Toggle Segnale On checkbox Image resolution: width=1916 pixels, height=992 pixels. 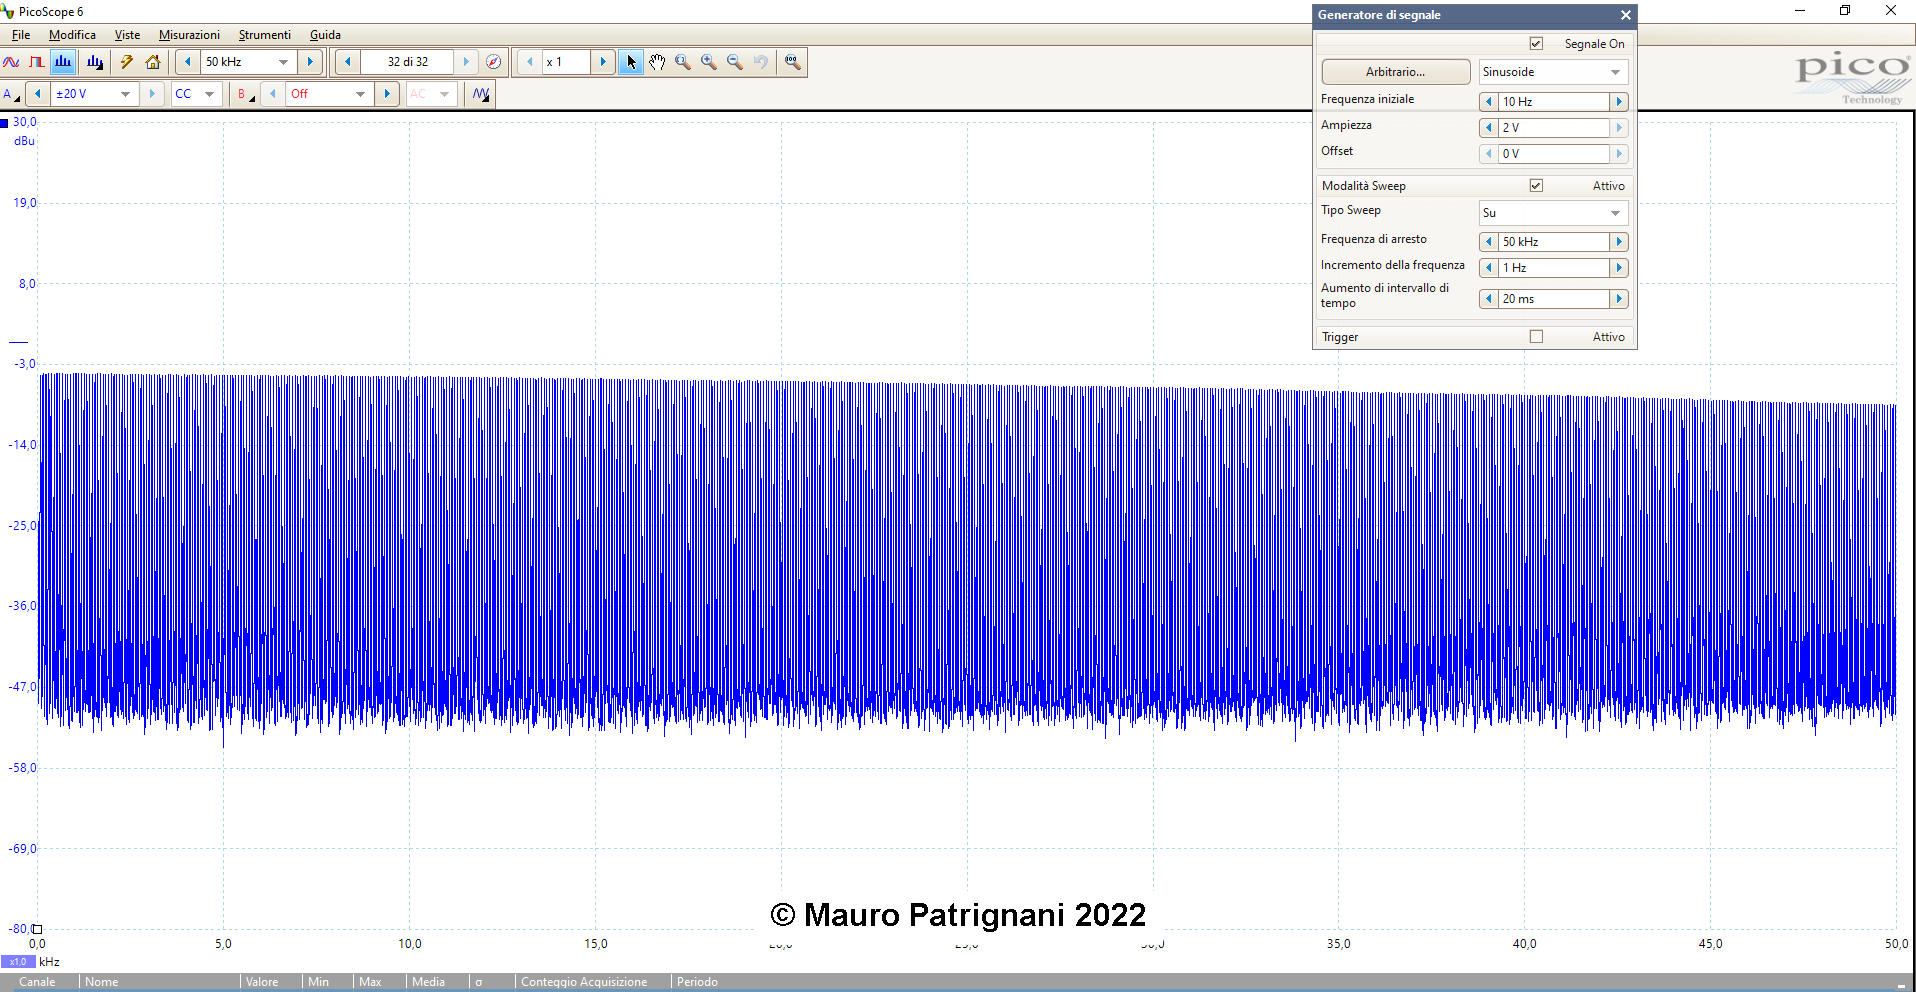[1536, 44]
